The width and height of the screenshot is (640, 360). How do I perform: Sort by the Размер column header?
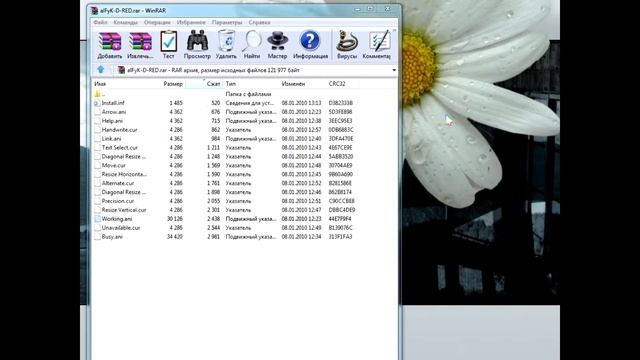[x=173, y=84]
